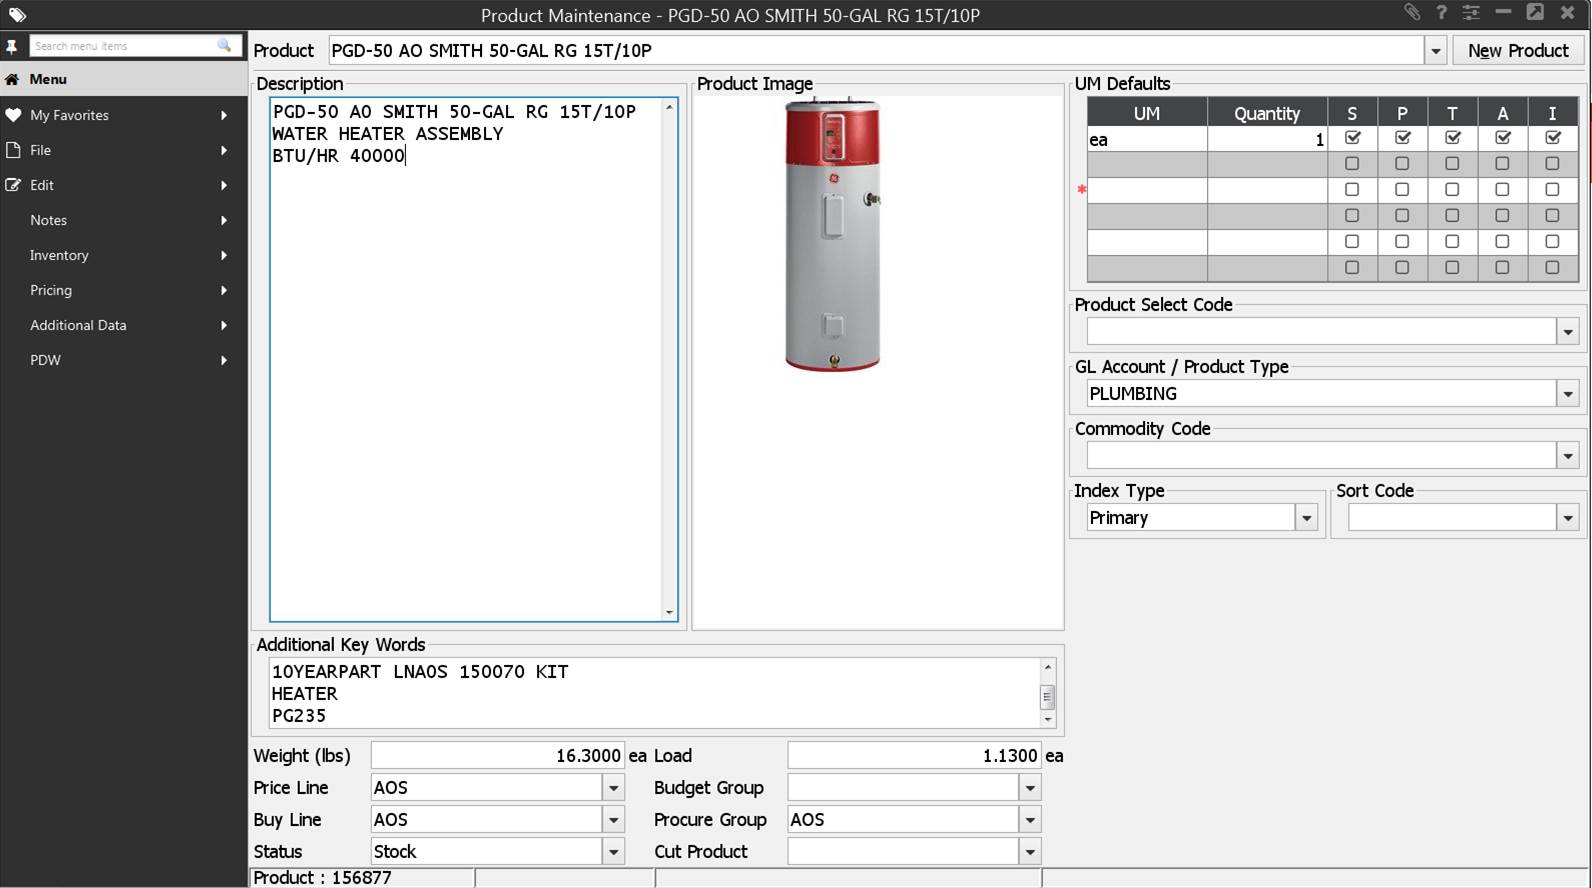
Task: Maximize the Product Maintenance window
Action: coord(1535,12)
